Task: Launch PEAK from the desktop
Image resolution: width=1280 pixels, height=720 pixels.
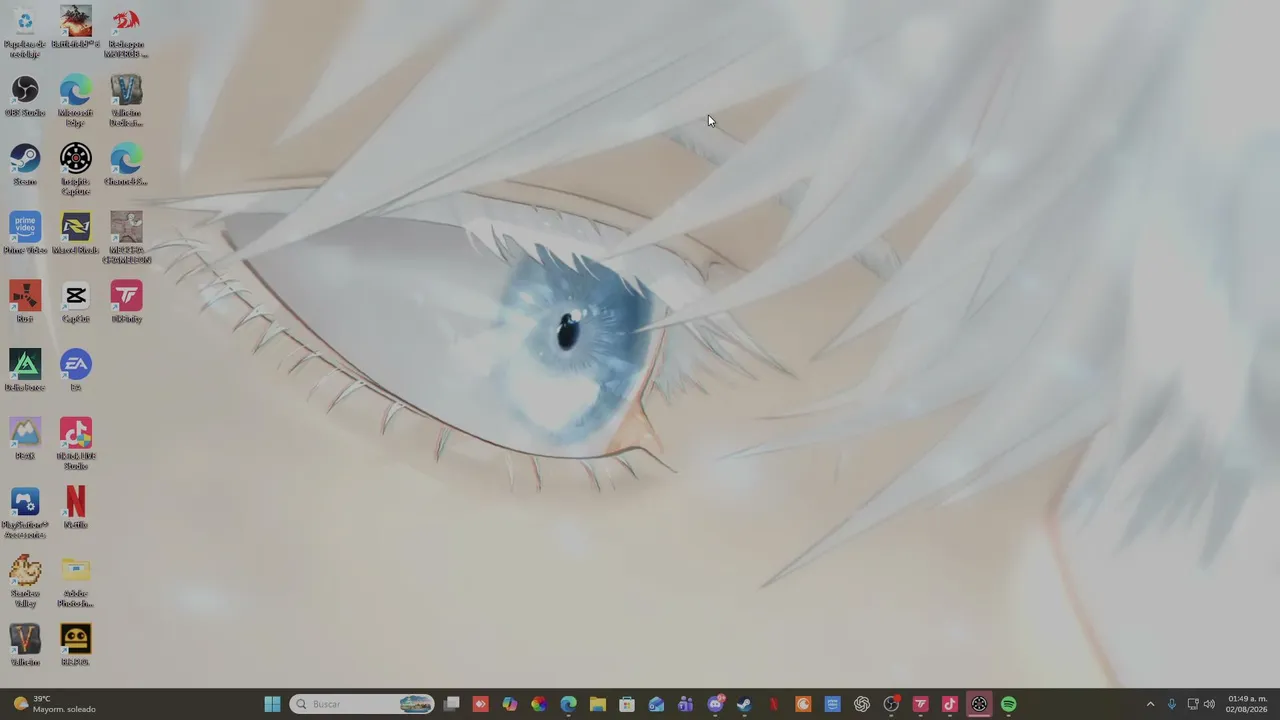Action: [x=25, y=439]
